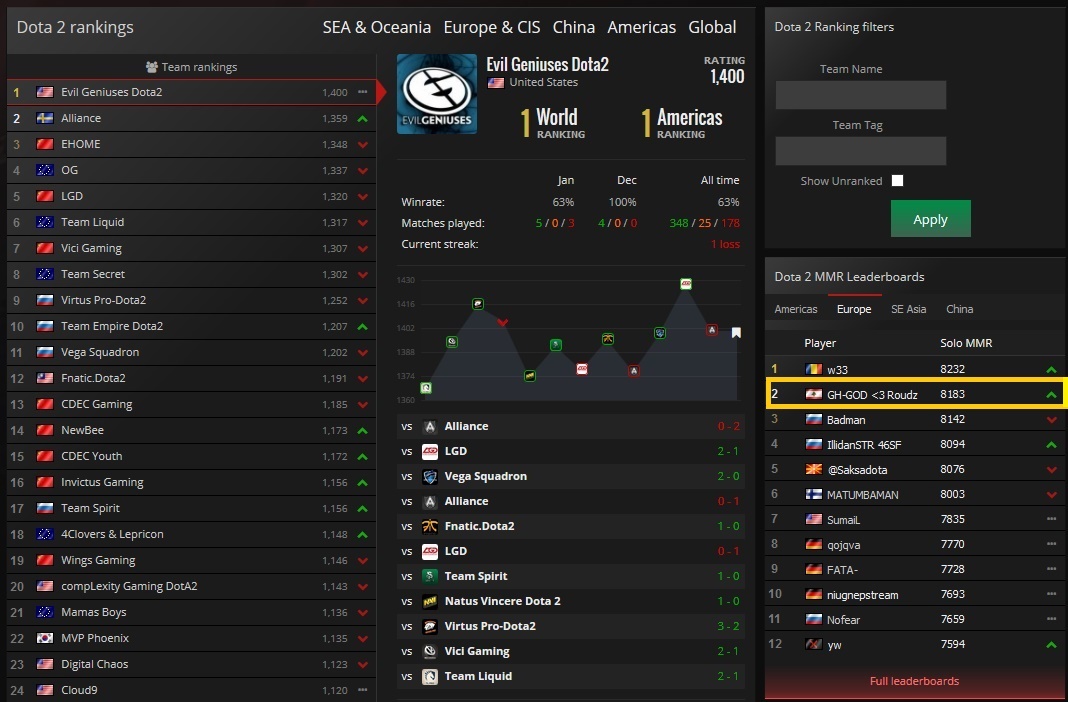Click the Natus Vincere Dota 2 logo

[x=429, y=600]
